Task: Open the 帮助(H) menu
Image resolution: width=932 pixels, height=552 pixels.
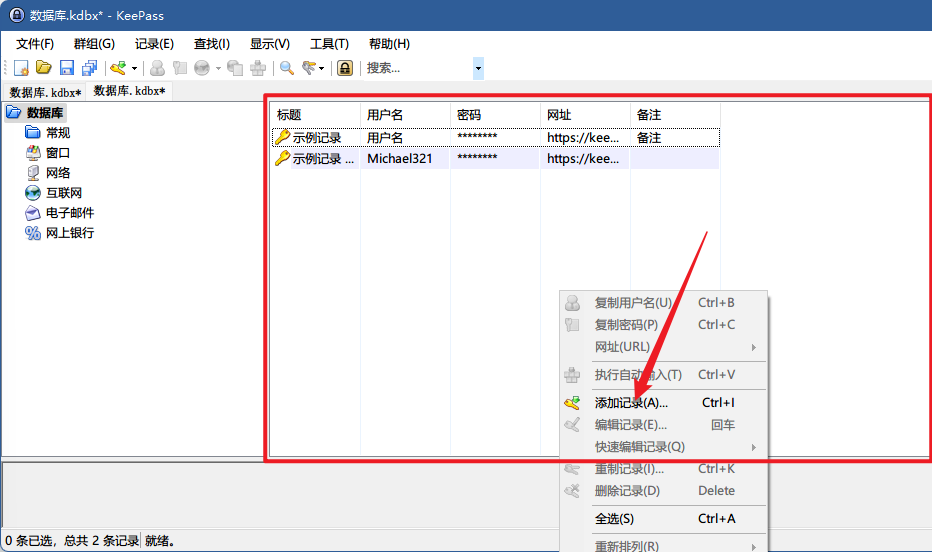Action: (x=389, y=44)
